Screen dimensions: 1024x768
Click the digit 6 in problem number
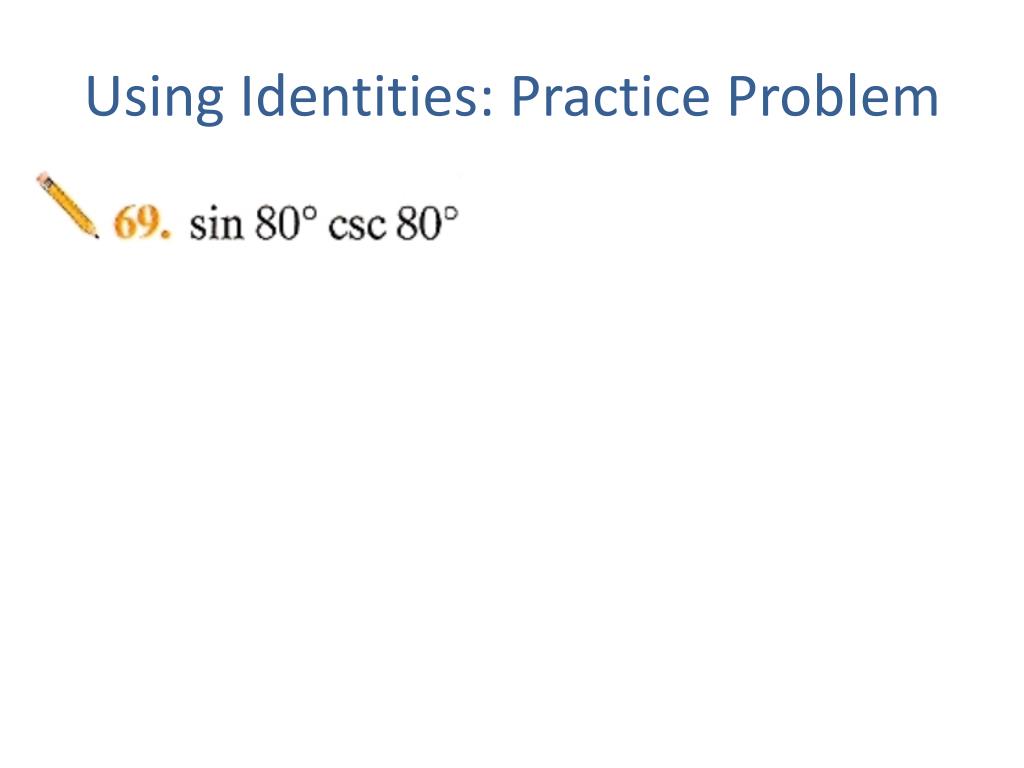(125, 223)
